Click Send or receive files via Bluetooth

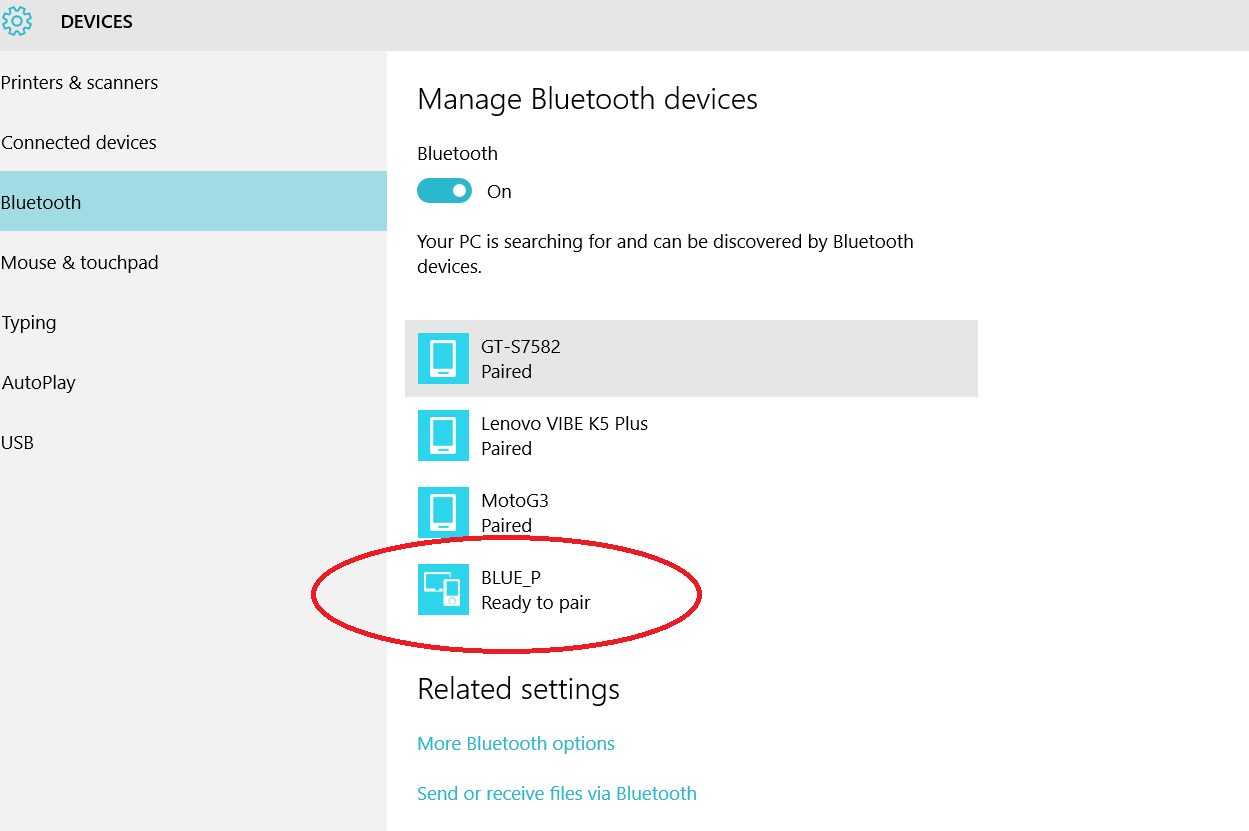pyautogui.click(x=557, y=794)
